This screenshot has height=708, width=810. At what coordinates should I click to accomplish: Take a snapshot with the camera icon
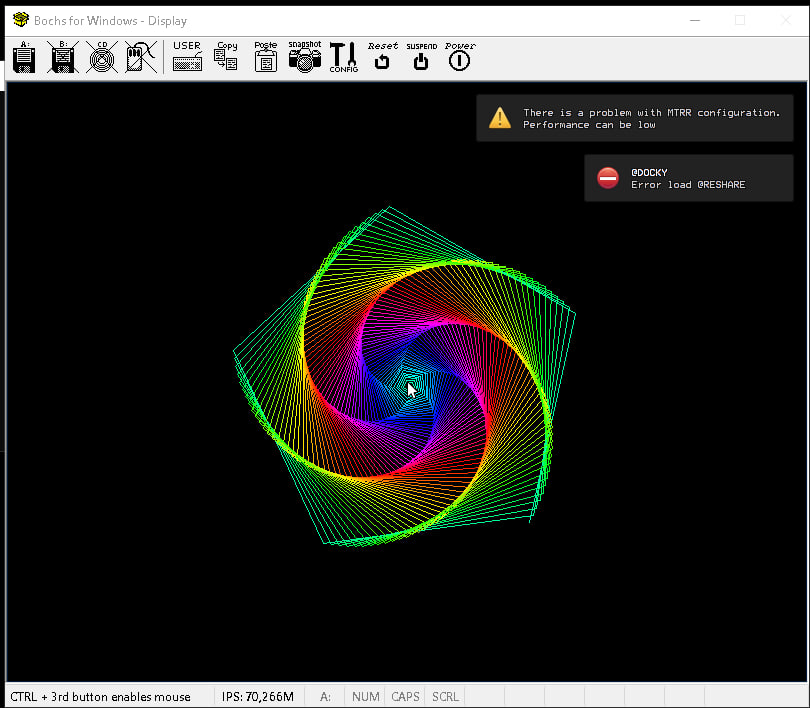point(304,58)
